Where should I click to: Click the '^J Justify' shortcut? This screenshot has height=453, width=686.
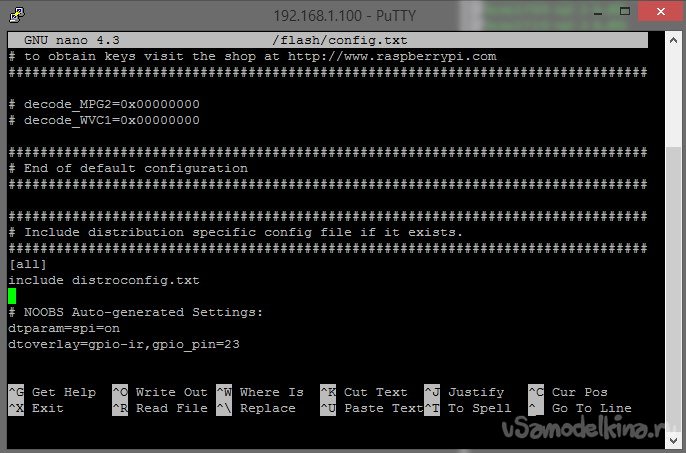(x=464, y=392)
